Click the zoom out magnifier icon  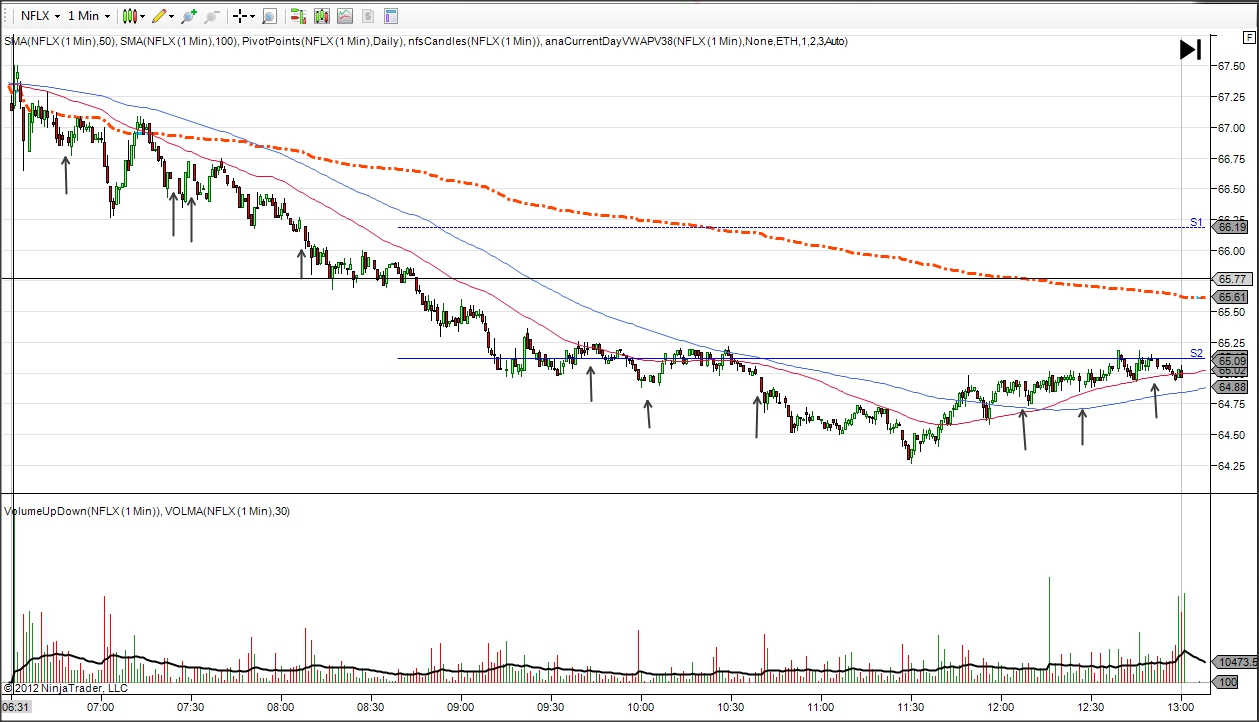click(212, 16)
